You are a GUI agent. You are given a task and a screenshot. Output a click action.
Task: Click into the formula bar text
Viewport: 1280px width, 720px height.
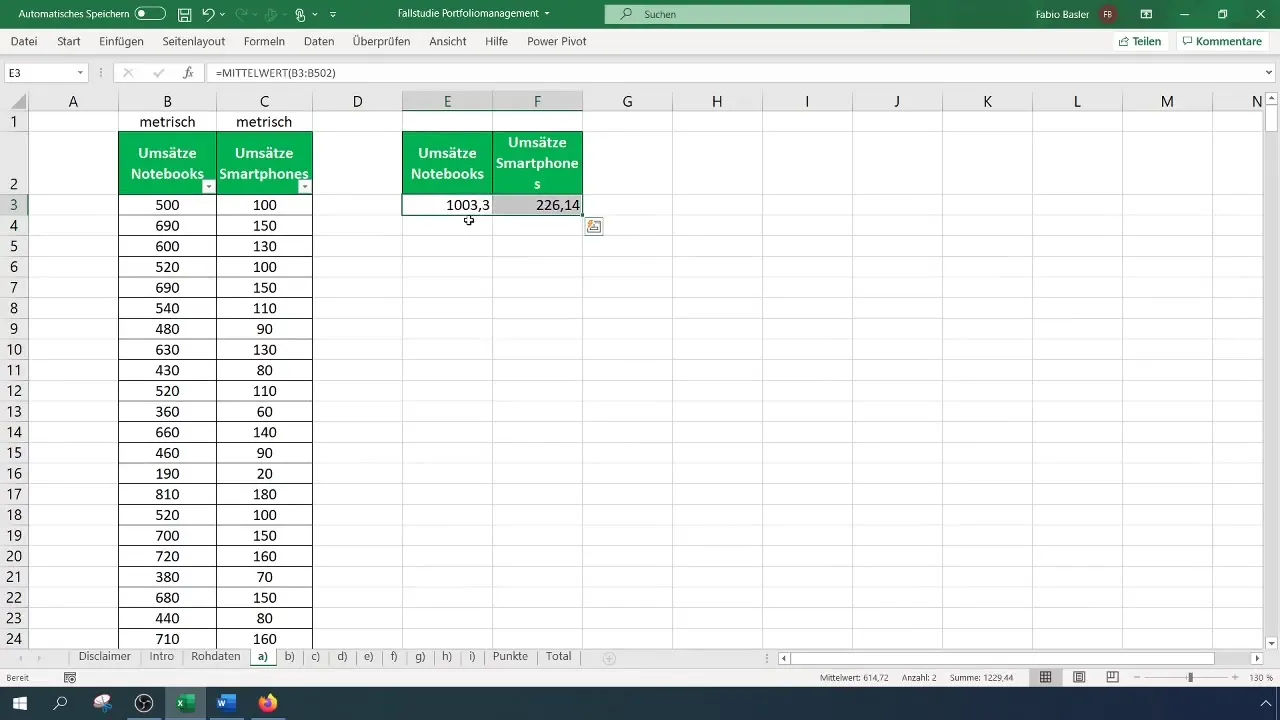pyautogui.click(x=733, y=73)
